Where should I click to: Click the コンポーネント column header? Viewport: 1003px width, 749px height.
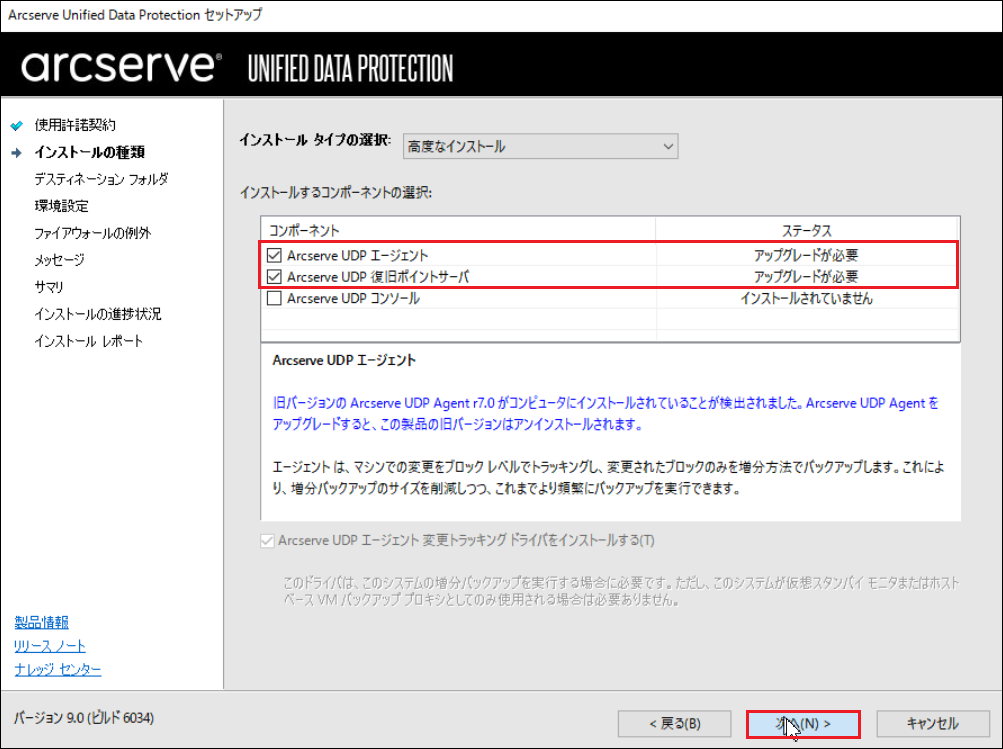(x=458, y=230)
